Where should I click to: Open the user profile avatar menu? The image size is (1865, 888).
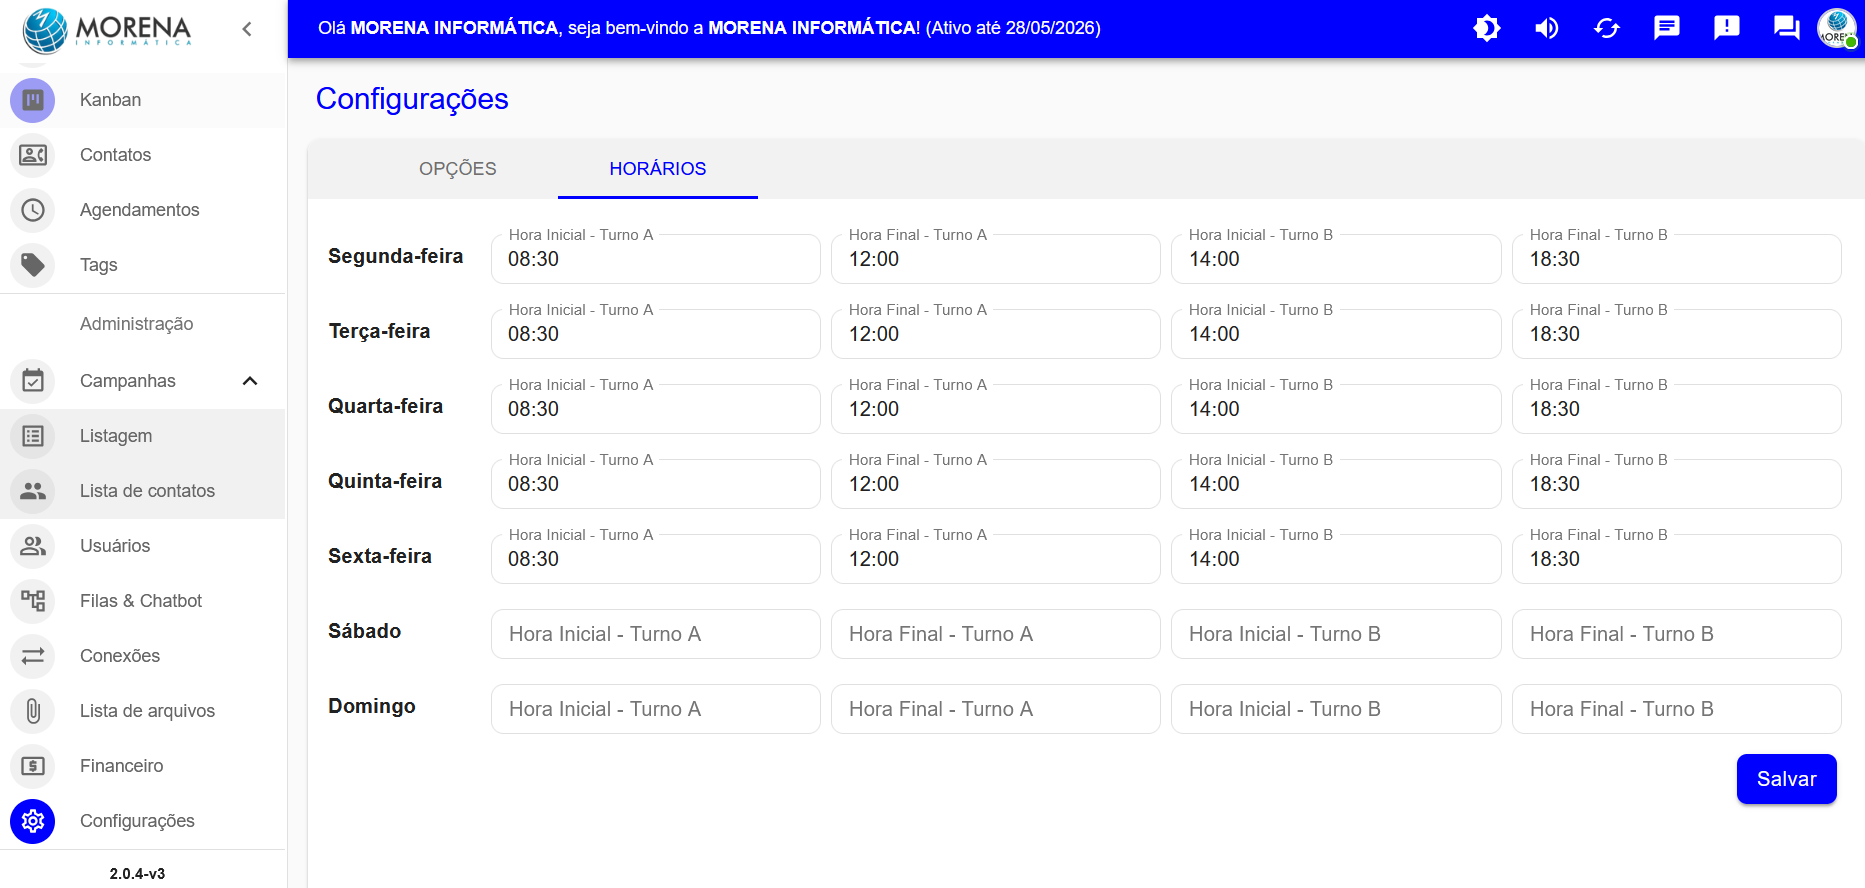pyautogui.click(x=1837, y=28)
